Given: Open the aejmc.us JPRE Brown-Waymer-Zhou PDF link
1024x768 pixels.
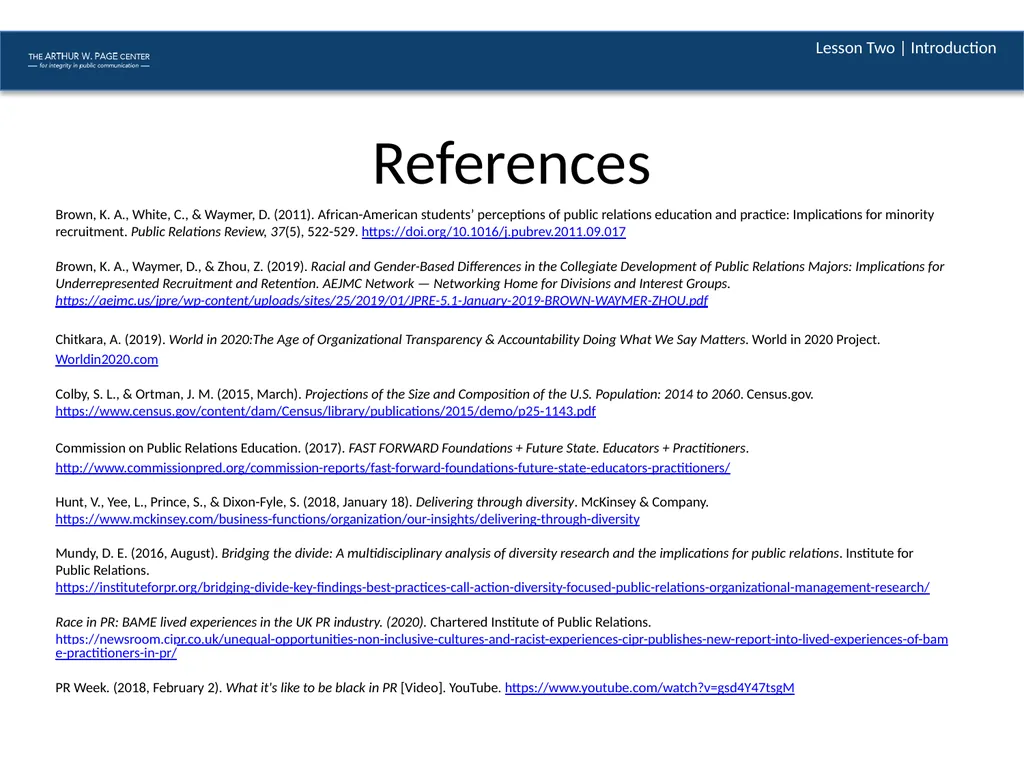Looking at the screenshot, I should 381,301.
